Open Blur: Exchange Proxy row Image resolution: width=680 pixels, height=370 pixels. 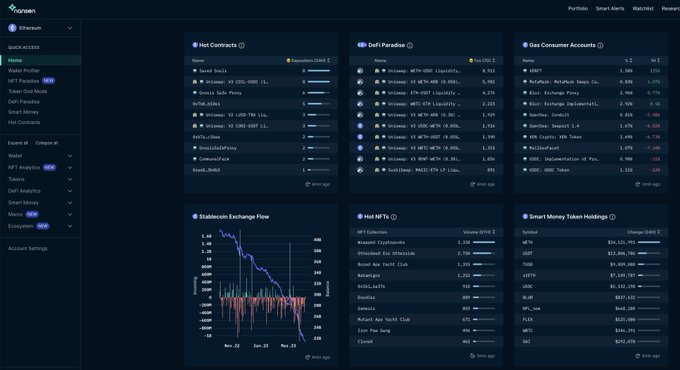pos(591,93)
